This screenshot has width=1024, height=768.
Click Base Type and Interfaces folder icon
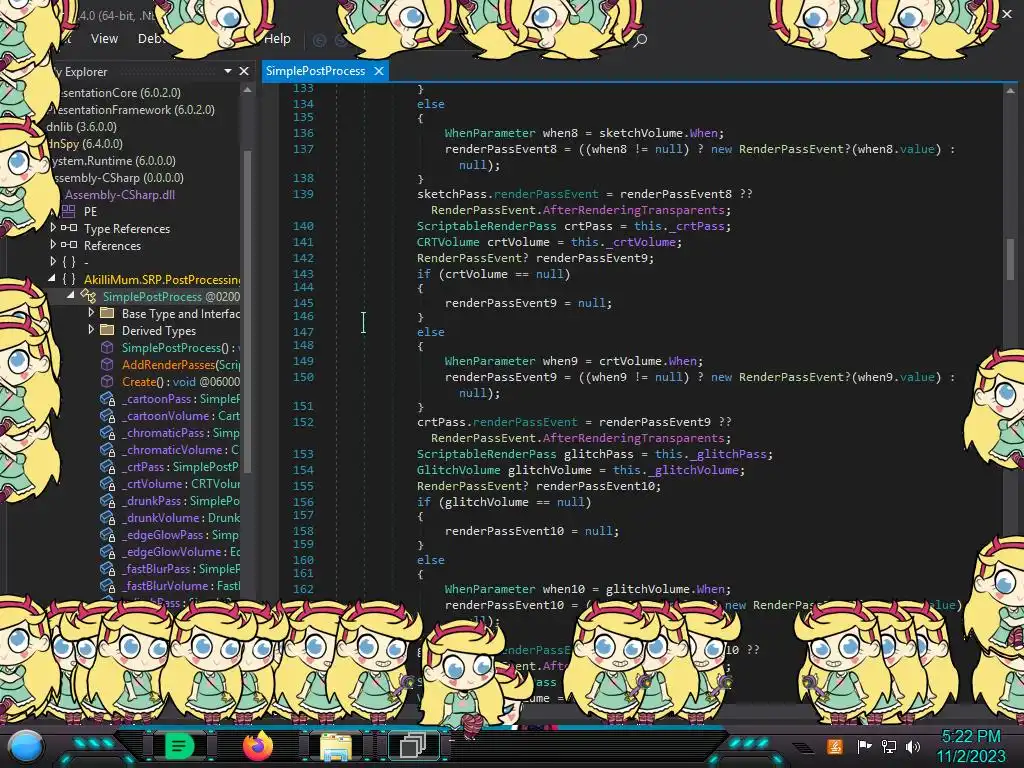107,313
